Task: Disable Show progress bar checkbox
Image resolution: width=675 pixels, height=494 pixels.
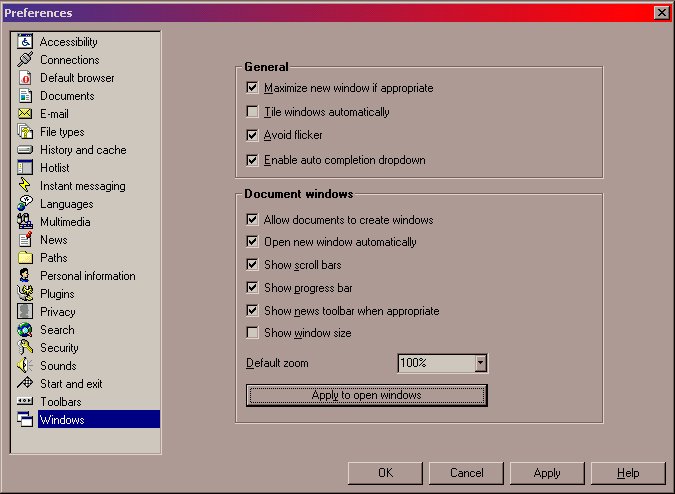Action: click(252, 288)
